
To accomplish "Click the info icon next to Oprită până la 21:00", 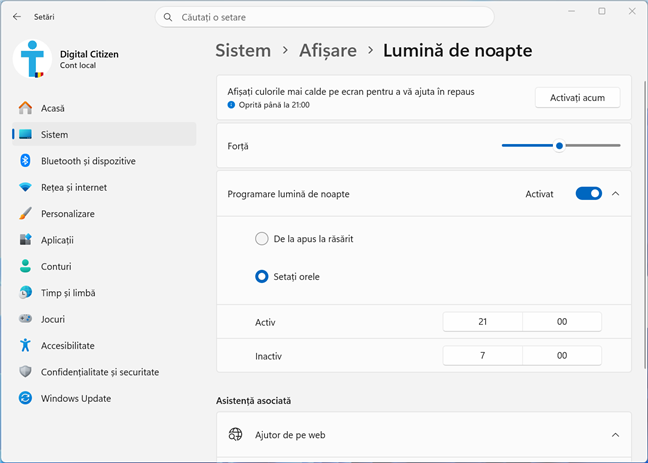I will pyautogui.click(x=231, y=105).
